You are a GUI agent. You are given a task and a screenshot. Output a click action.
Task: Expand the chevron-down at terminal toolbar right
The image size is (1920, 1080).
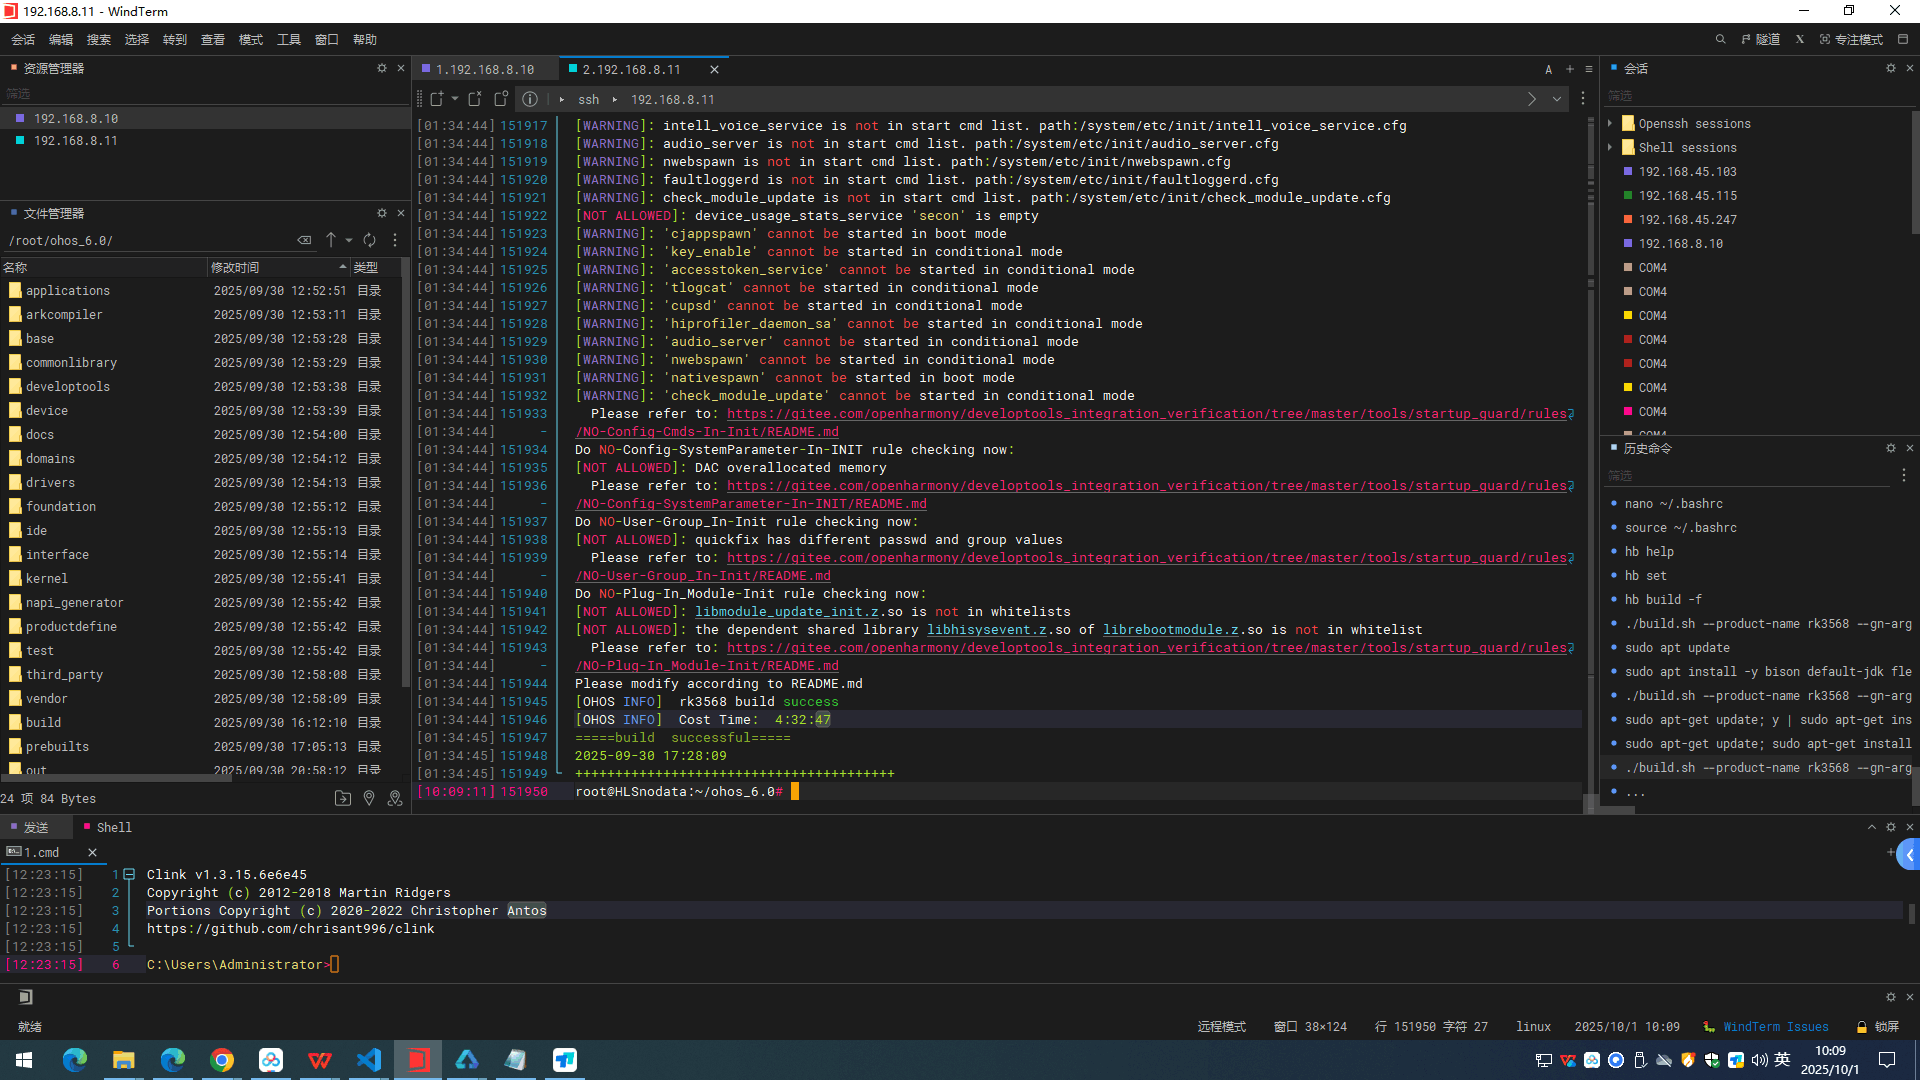1557,99
